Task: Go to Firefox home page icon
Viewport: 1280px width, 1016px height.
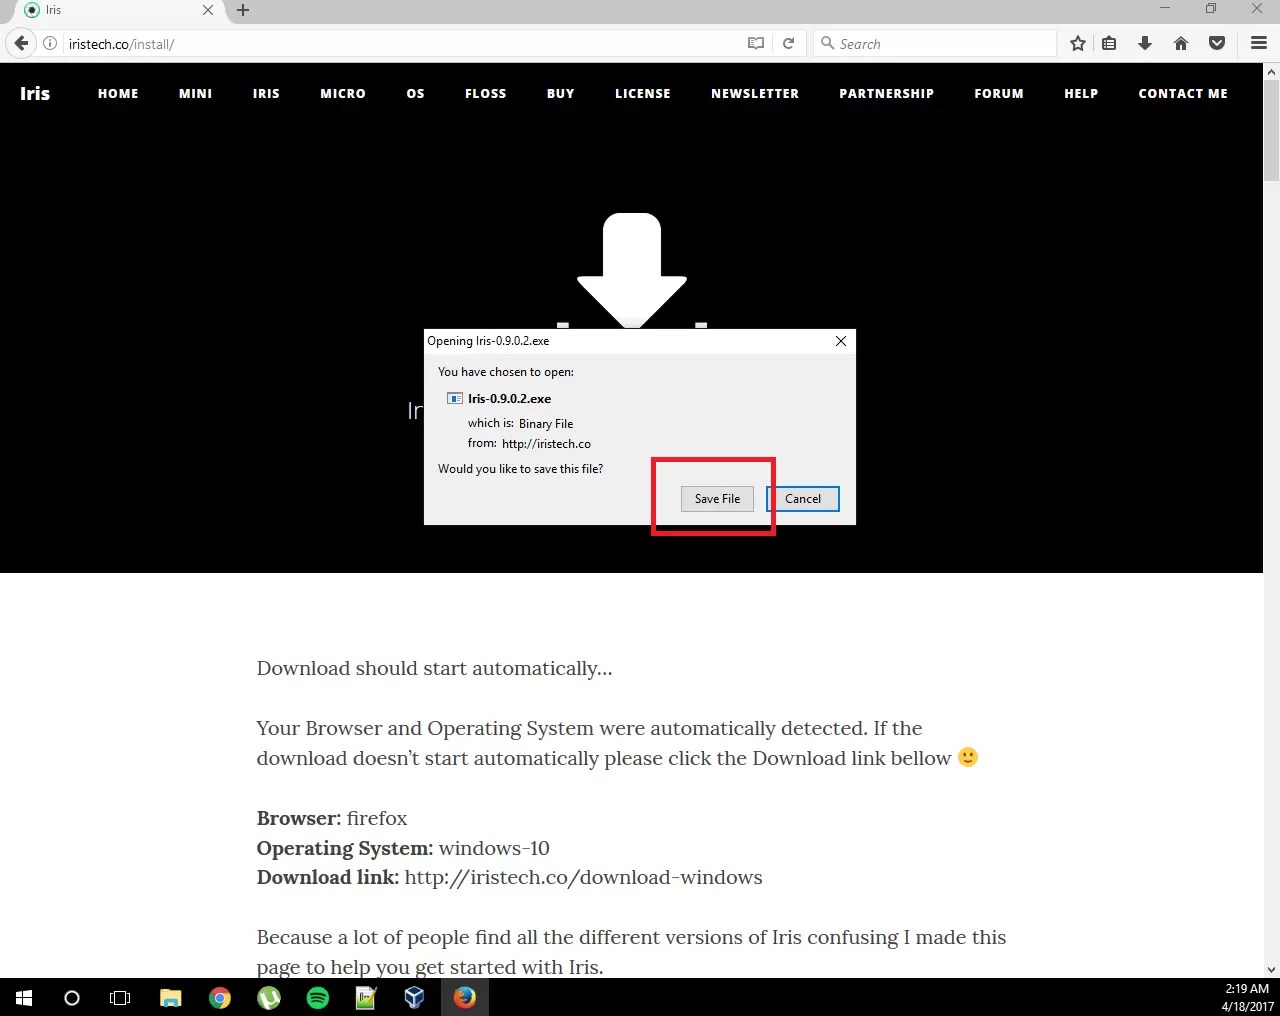Action: click(1181, 44)
